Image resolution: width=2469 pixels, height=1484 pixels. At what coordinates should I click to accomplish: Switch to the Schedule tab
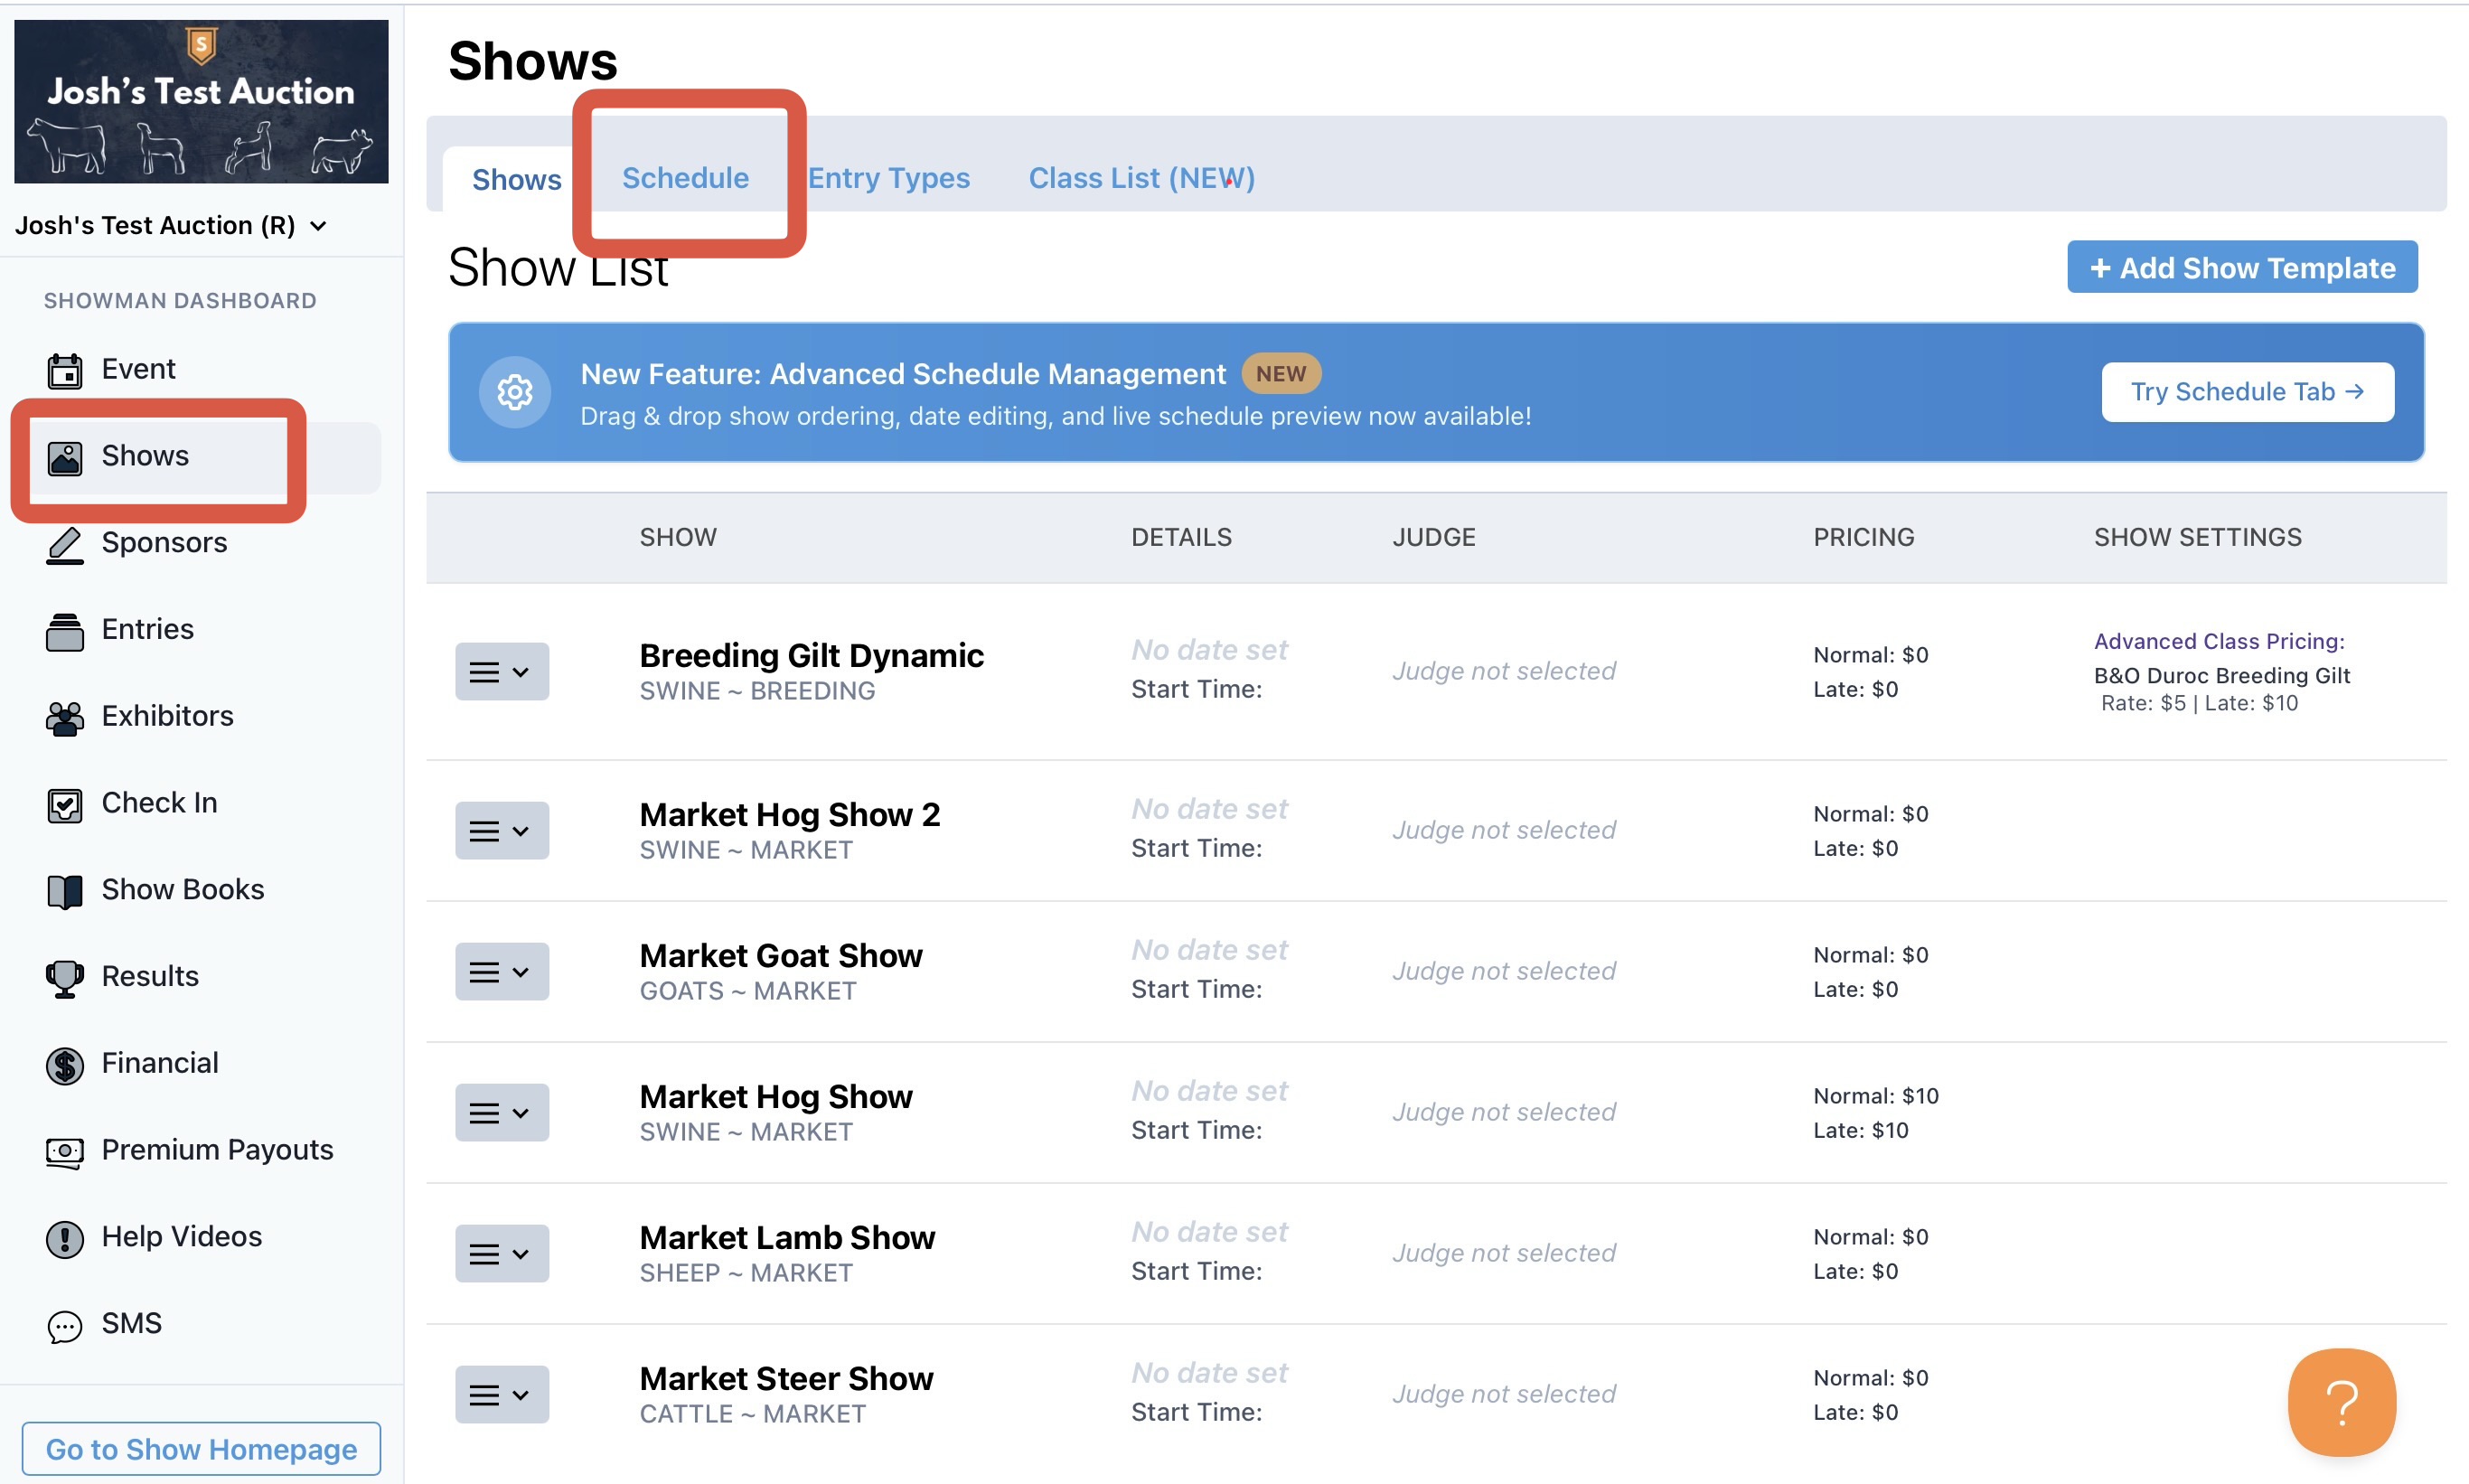685,178
